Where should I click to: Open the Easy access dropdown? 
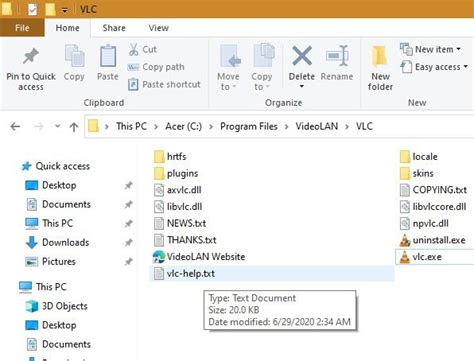[x=434, y=67]
